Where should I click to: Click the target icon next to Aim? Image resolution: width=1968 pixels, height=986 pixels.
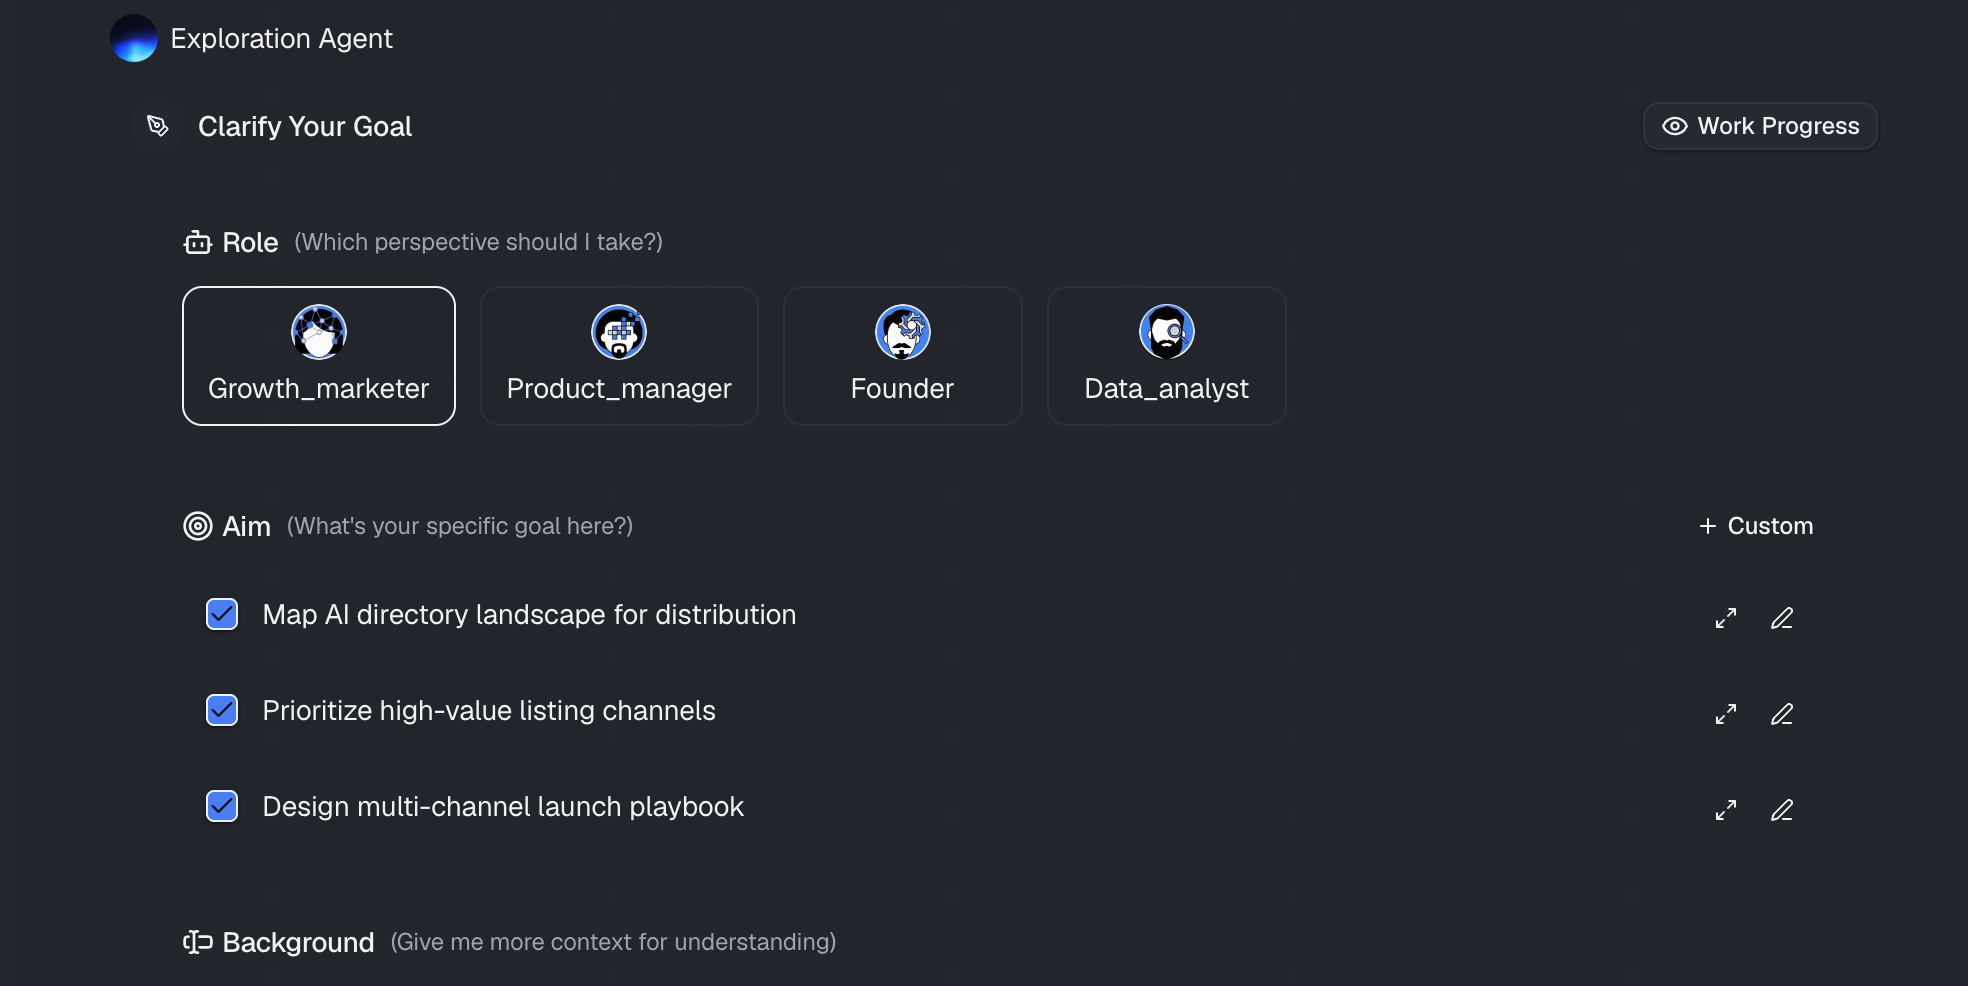coord(198,526)
